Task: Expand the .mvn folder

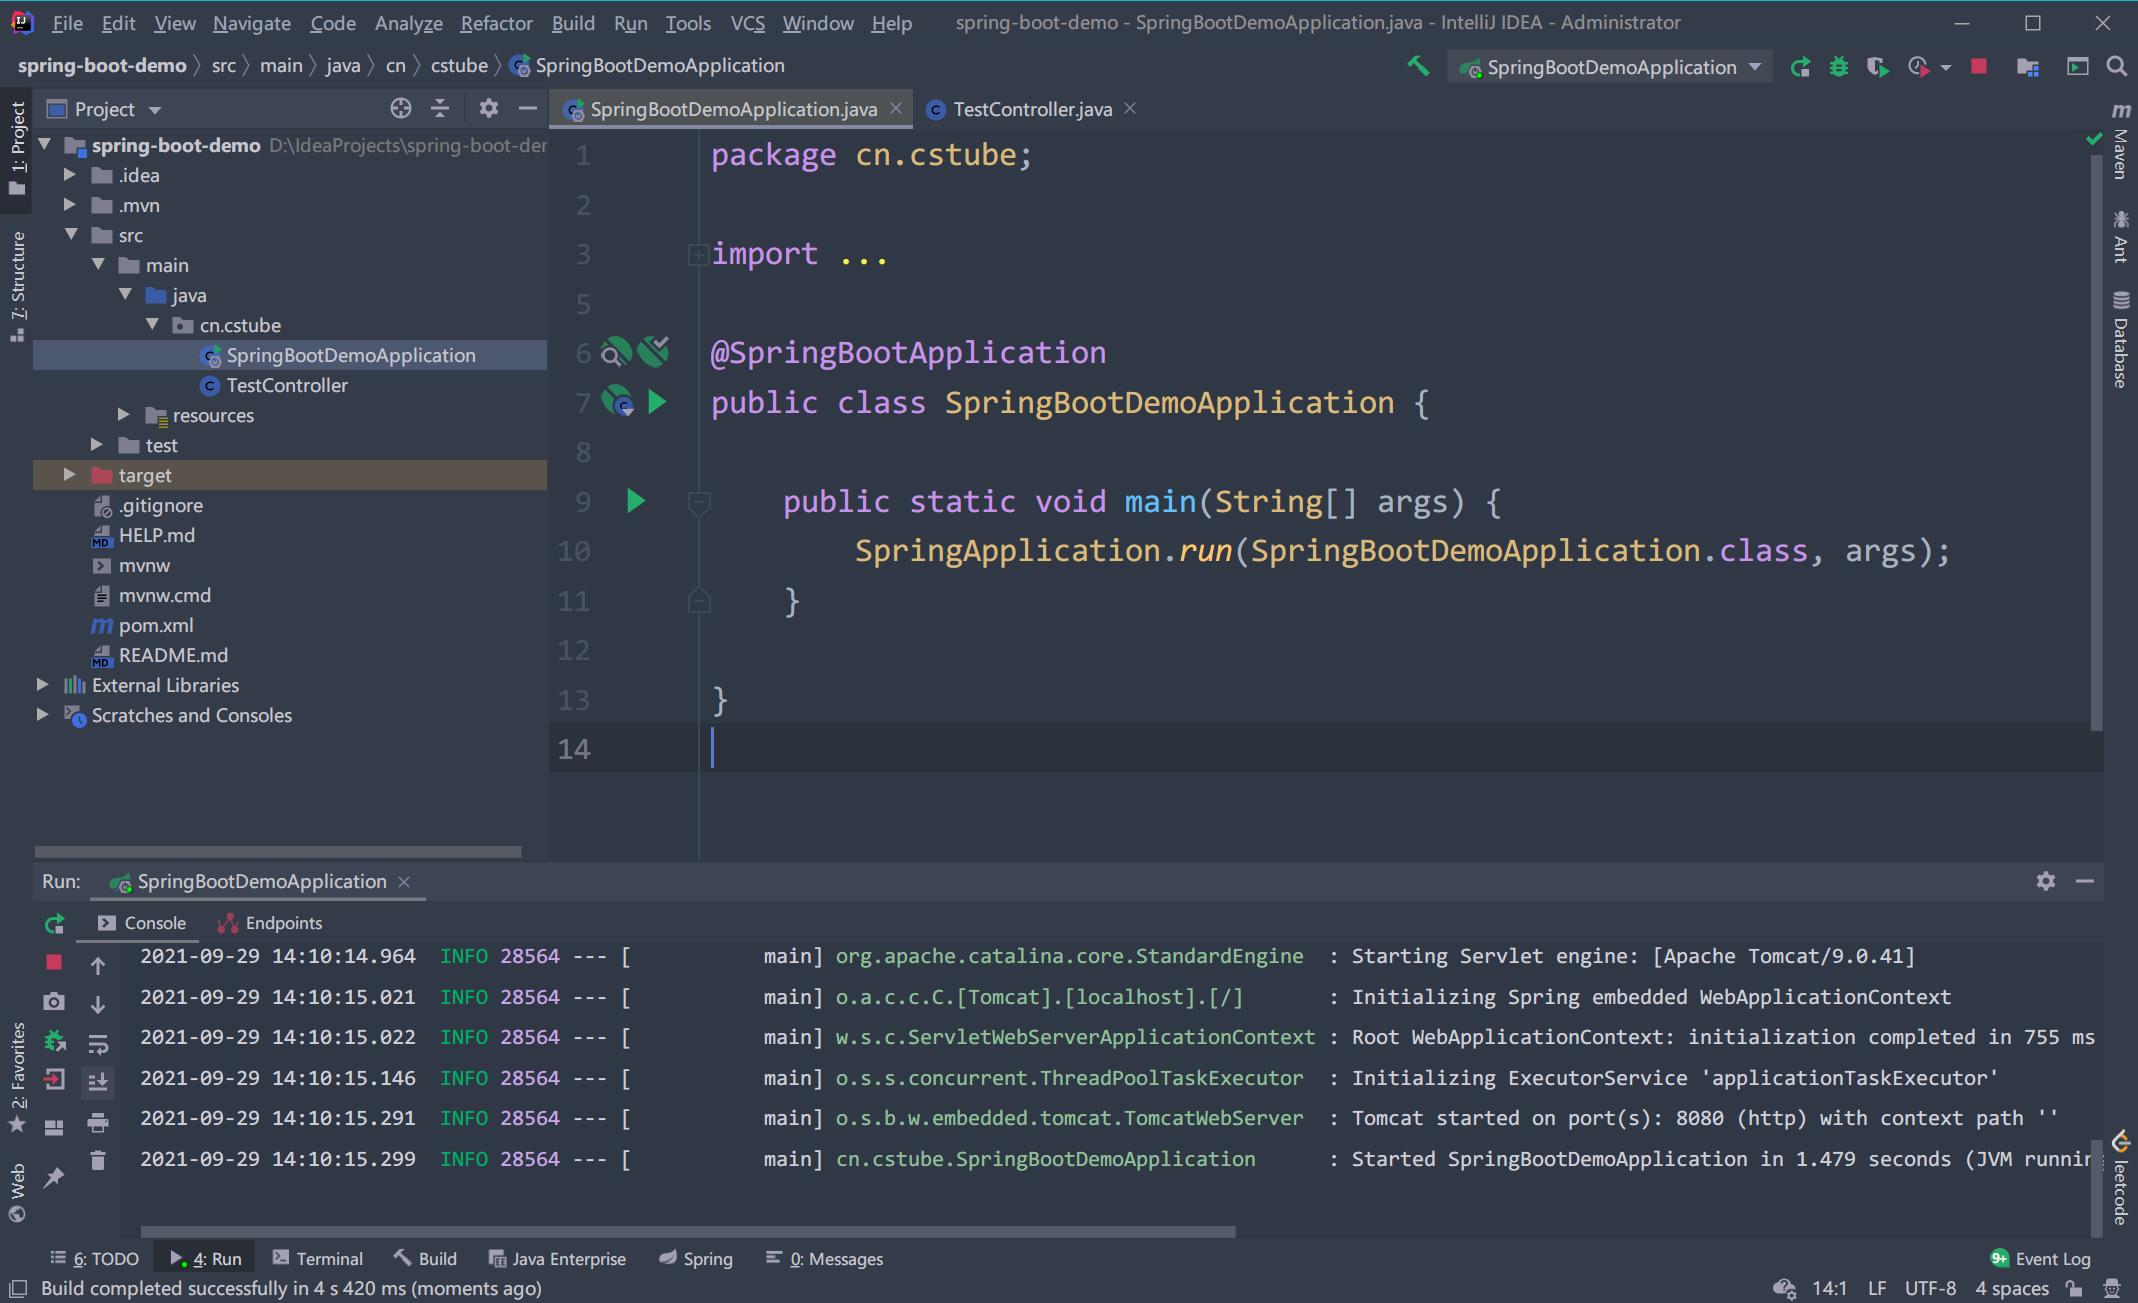Action: 70,205
